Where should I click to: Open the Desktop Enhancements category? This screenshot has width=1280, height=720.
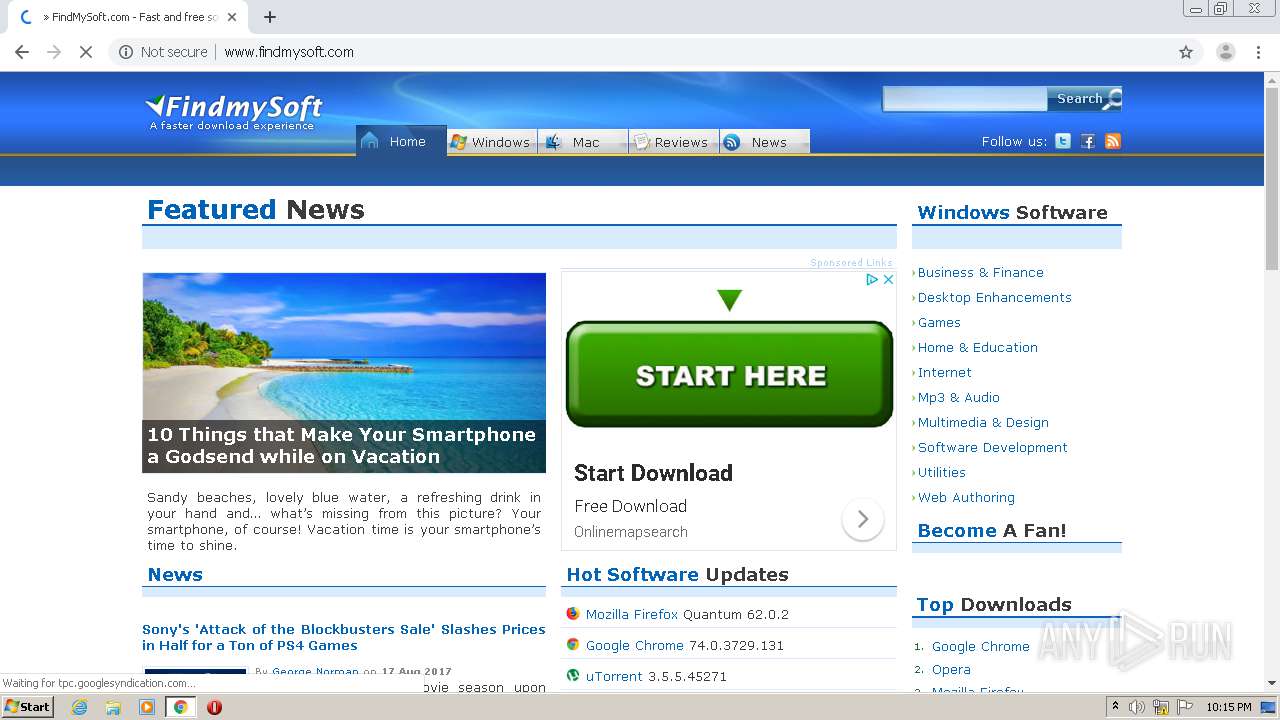pos(994,297)
